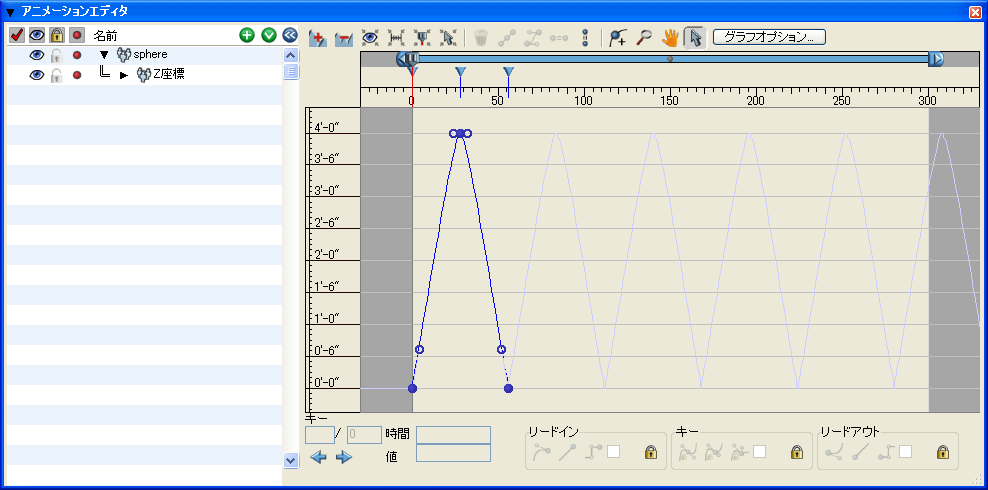Toggle the header red record column icon
The width and height of the screenshot is (988, 490).
pyautogui.click(x=77, y=36)
